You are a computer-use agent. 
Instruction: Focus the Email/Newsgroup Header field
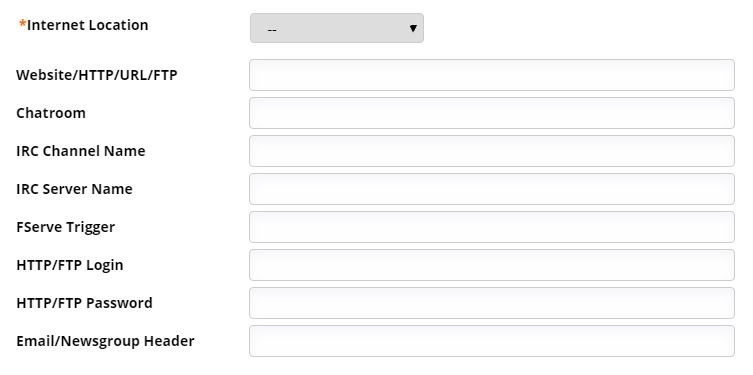point(492,340)
